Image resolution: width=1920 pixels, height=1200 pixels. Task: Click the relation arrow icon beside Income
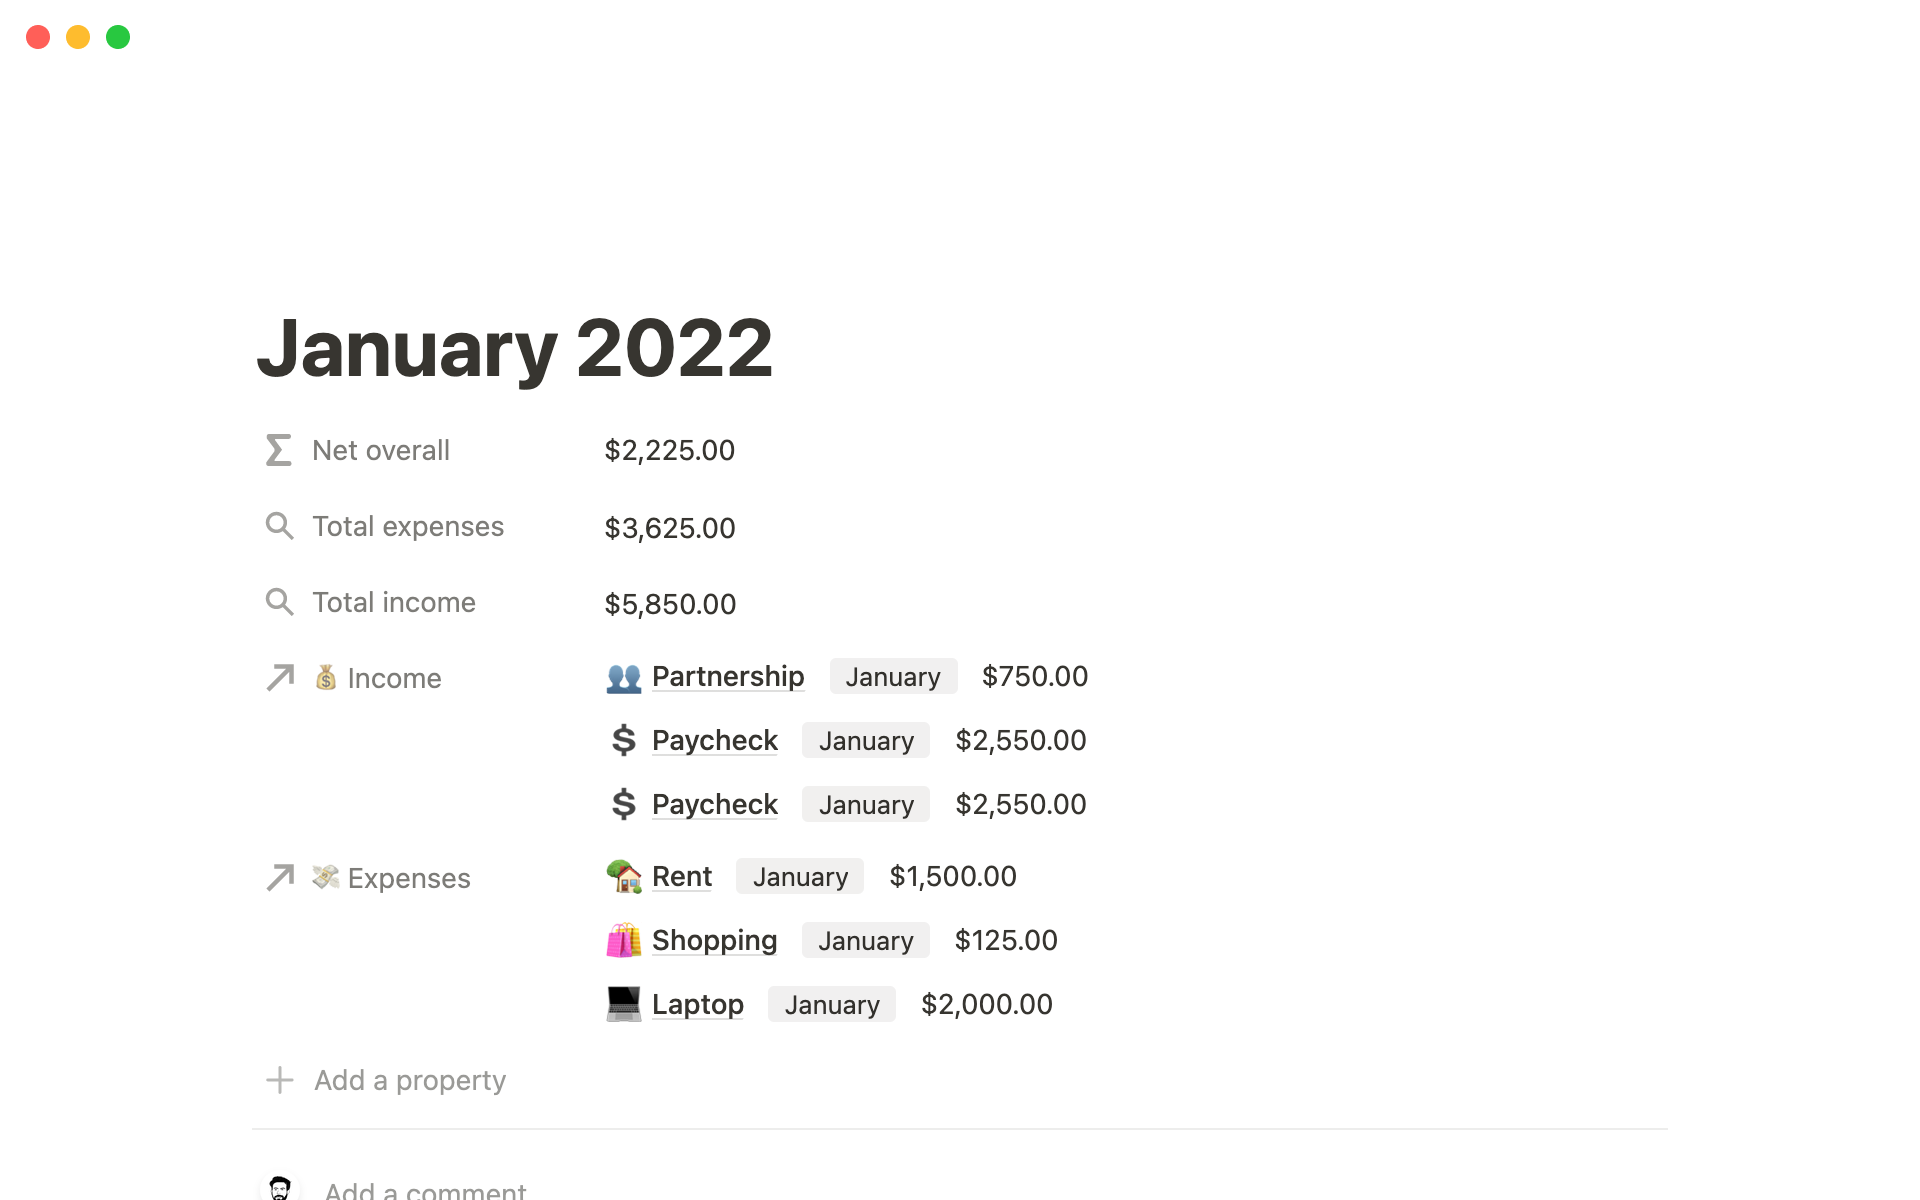coord(280,678)
